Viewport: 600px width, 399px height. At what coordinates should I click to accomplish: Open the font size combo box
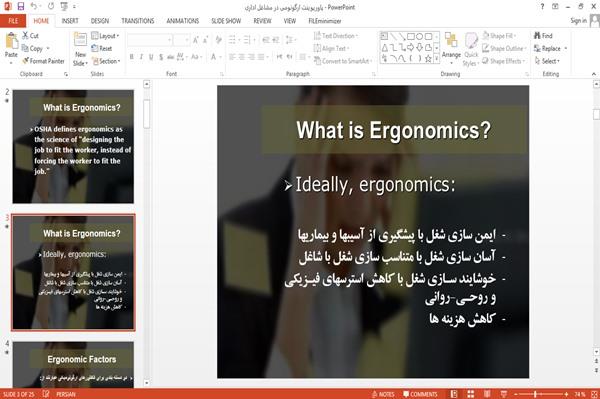[181, 39]
